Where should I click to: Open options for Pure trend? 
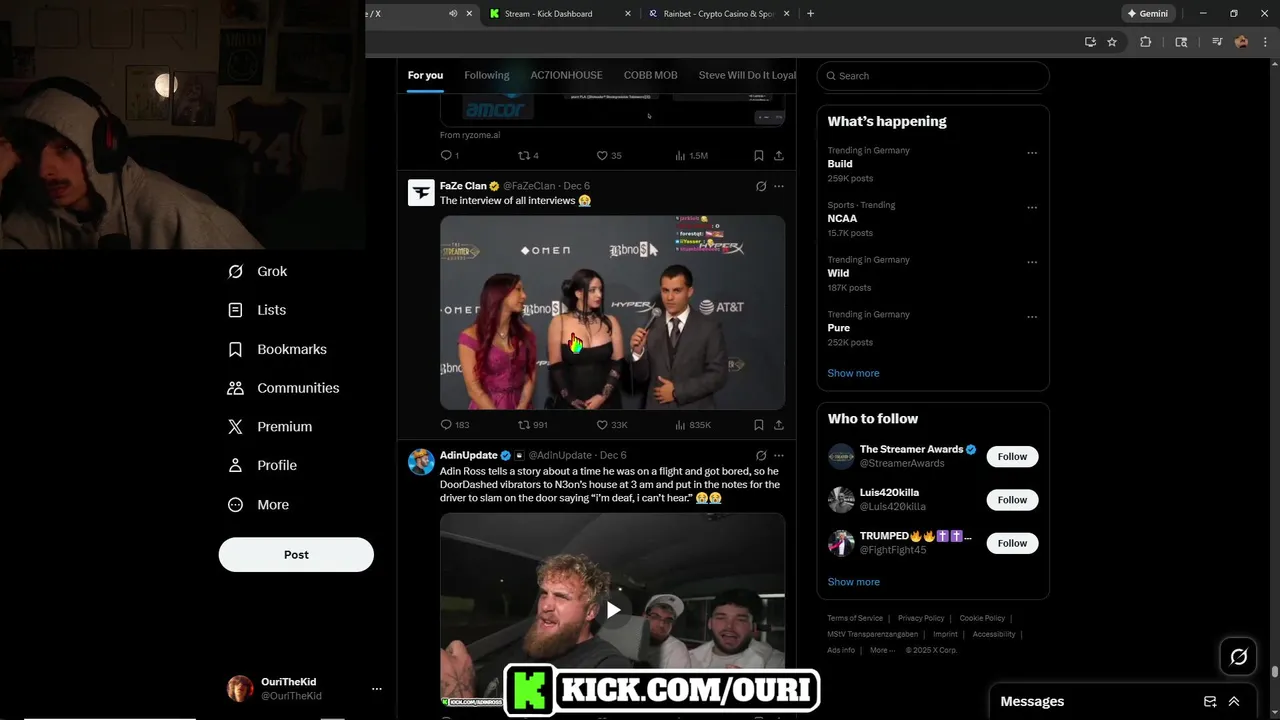click(1032, 317)
